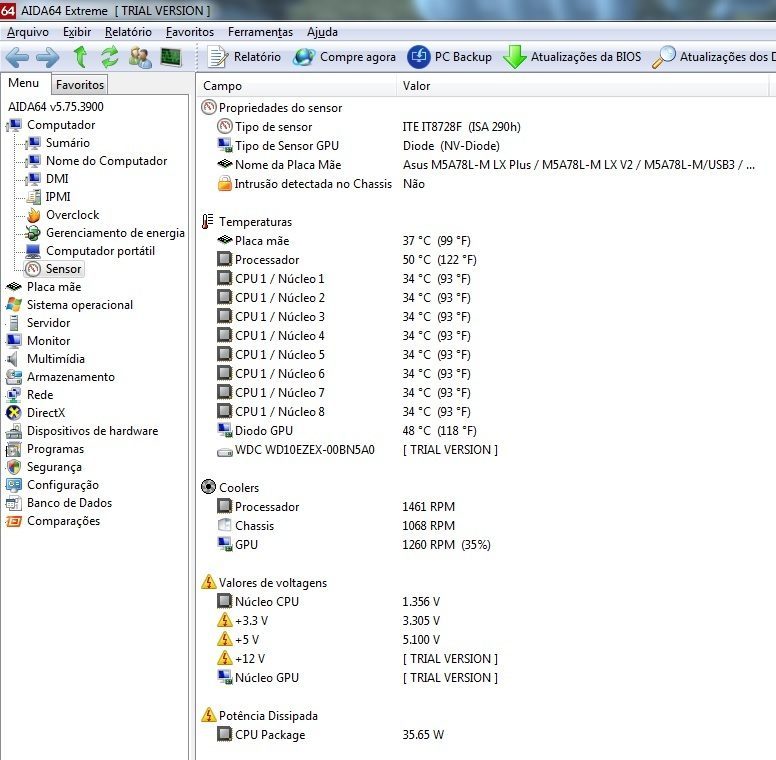Open the Relatório menu
The image size is (776, 760).
[x=128, y=32]
